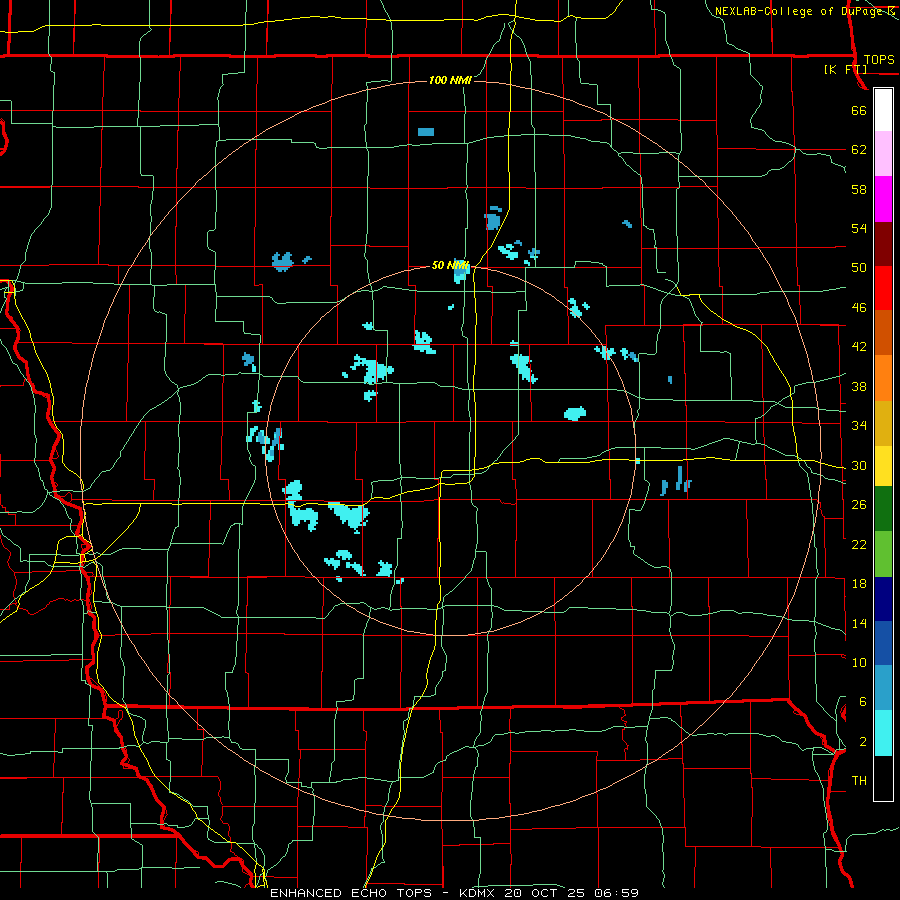The width and height of the screenshot is (900, 900).
Task: Click the 50 NMI range ring label
Action: coord(450,265)
